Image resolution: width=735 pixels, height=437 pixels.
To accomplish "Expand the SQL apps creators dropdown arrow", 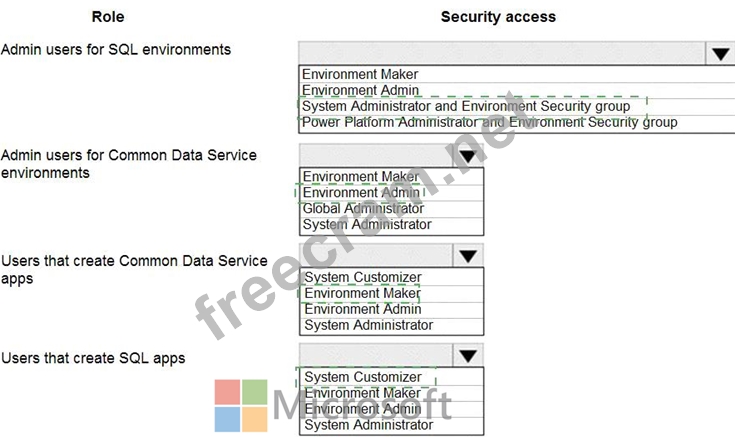I will (468, 356).
